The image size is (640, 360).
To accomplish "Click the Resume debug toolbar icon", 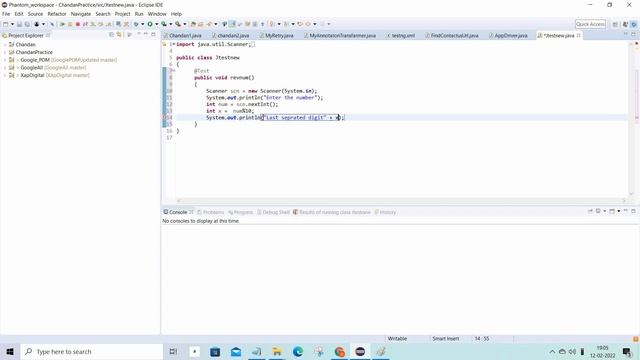I will click(62, 24).
